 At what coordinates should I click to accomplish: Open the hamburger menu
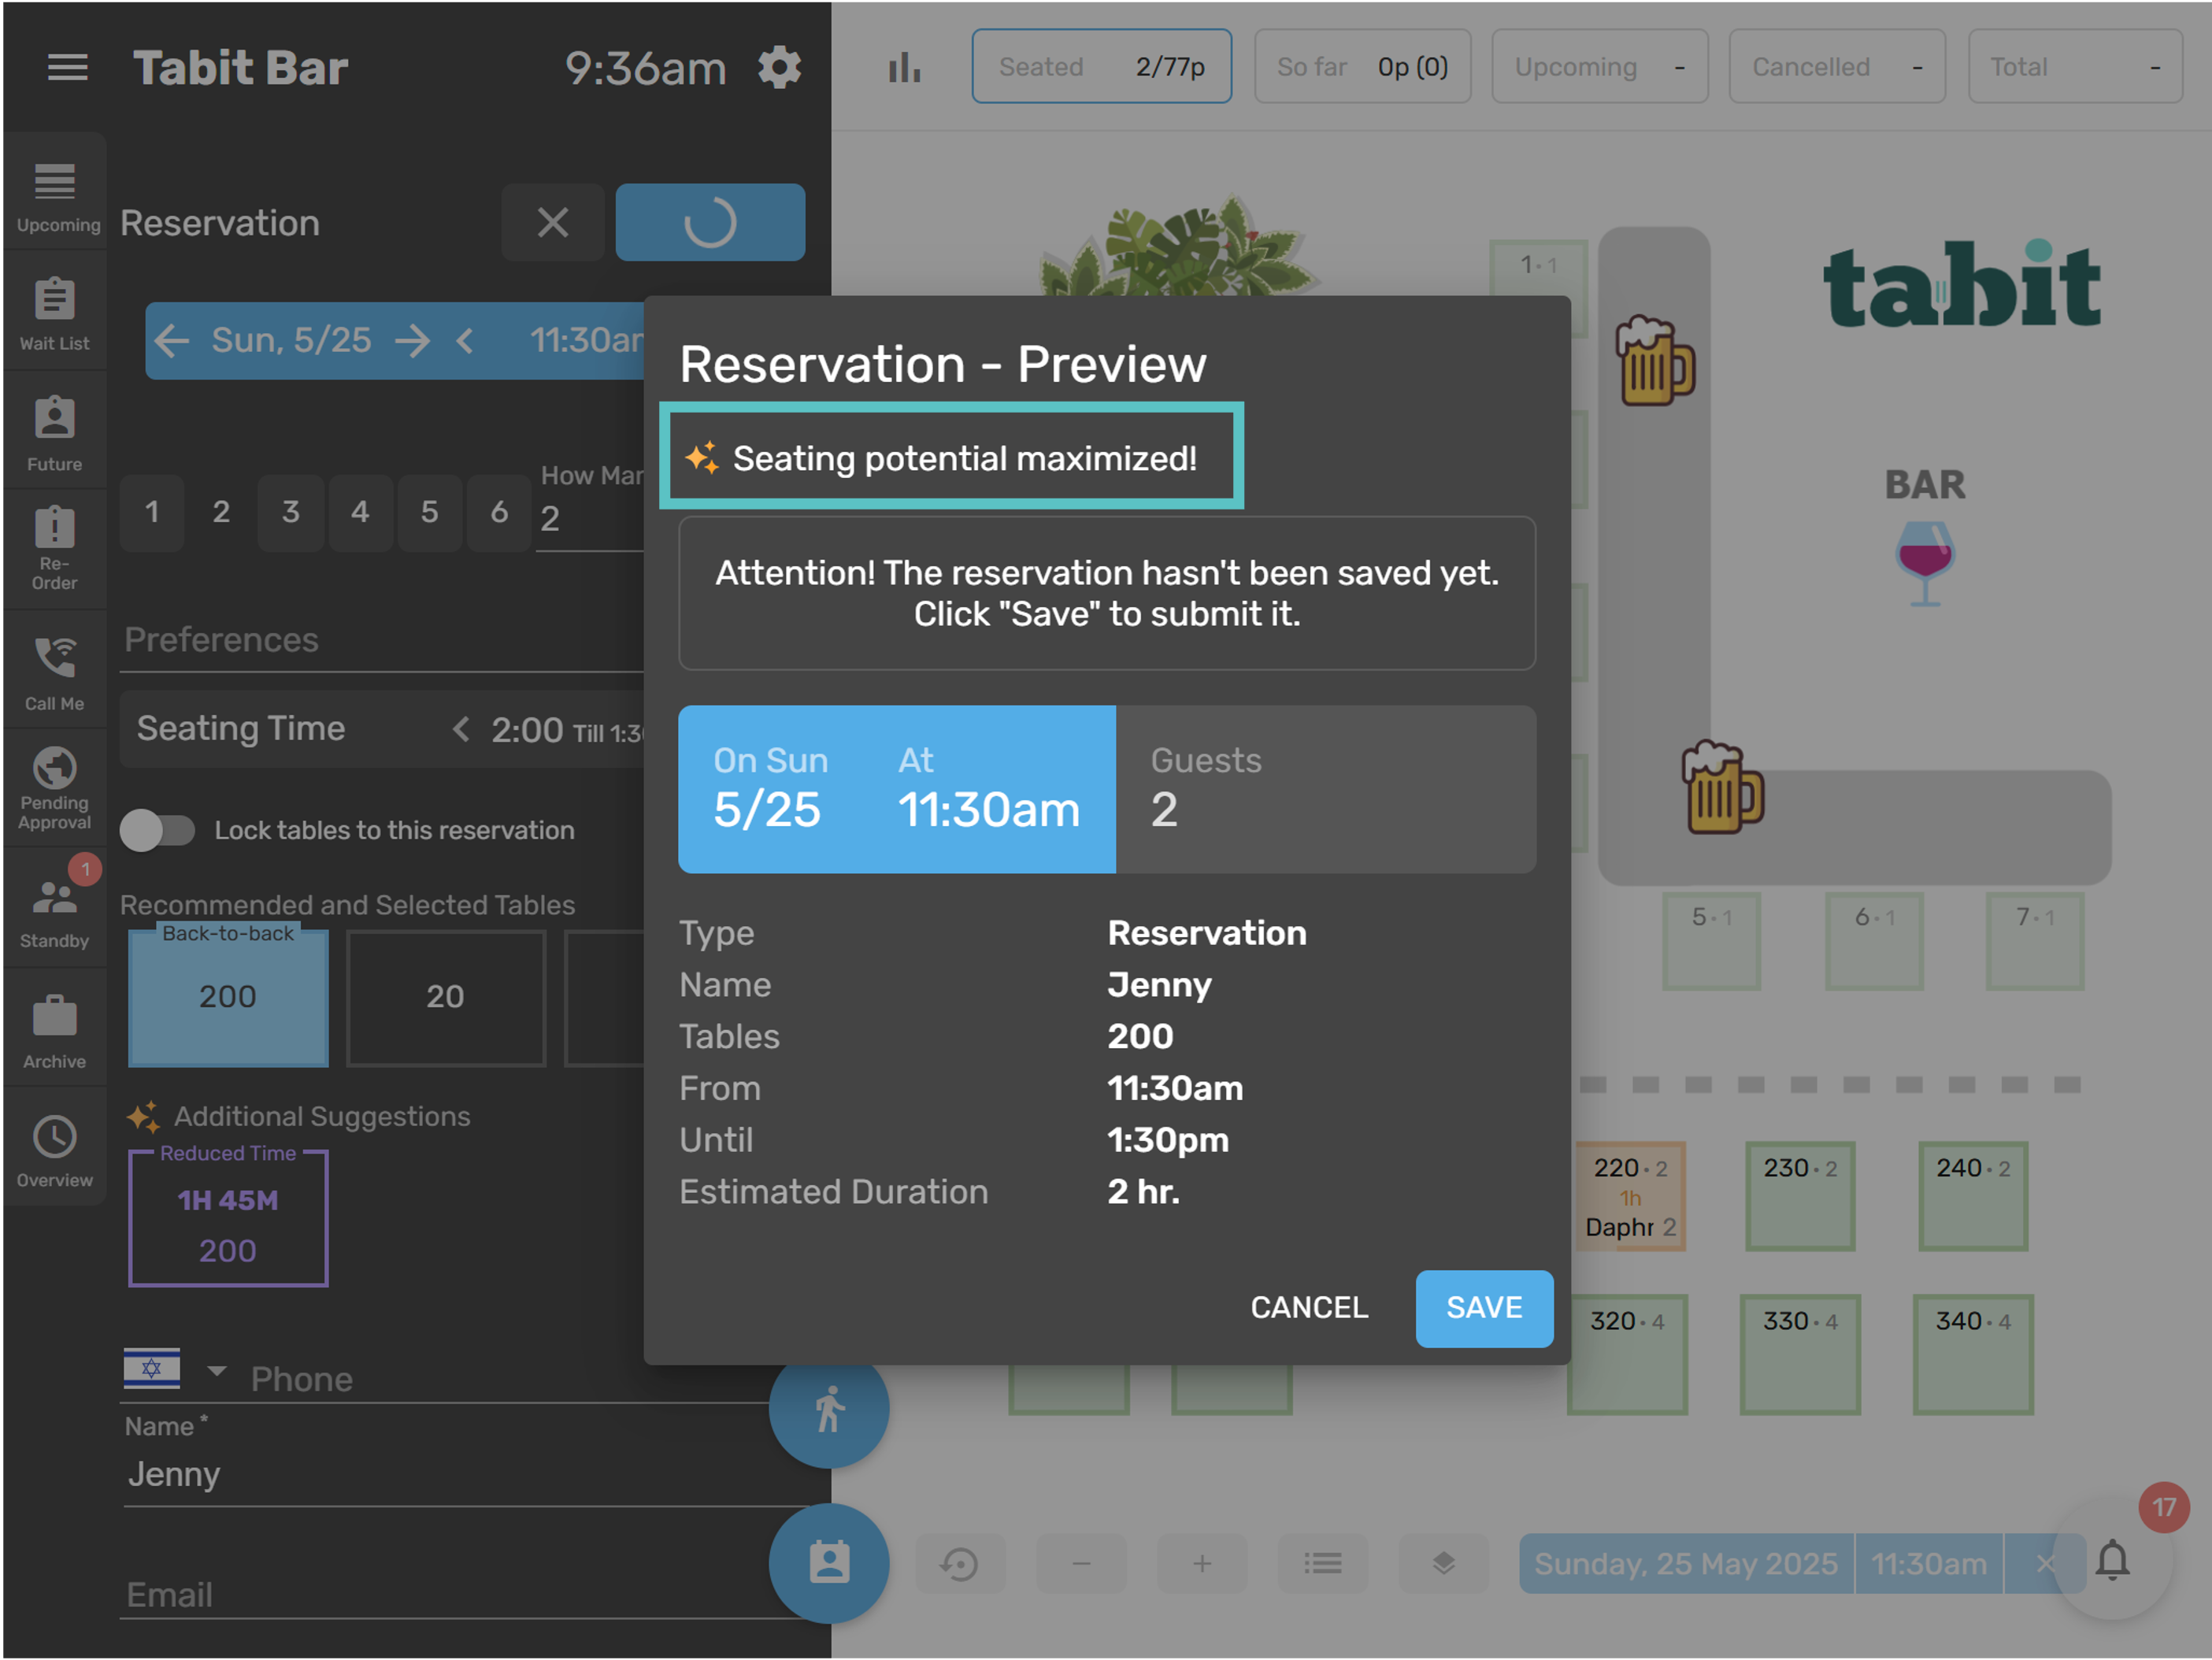pos(67,67)
